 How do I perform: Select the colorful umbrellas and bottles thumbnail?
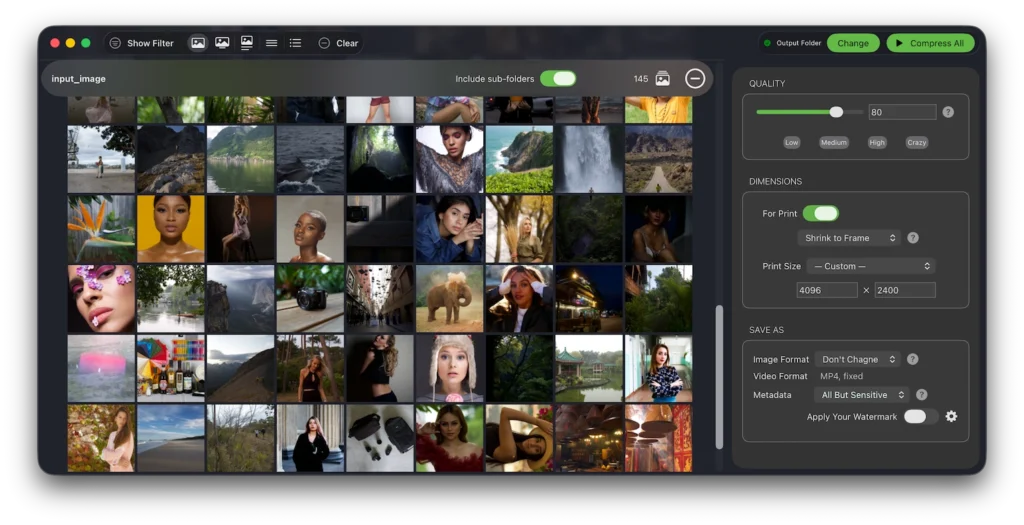[x=170, y=368]
